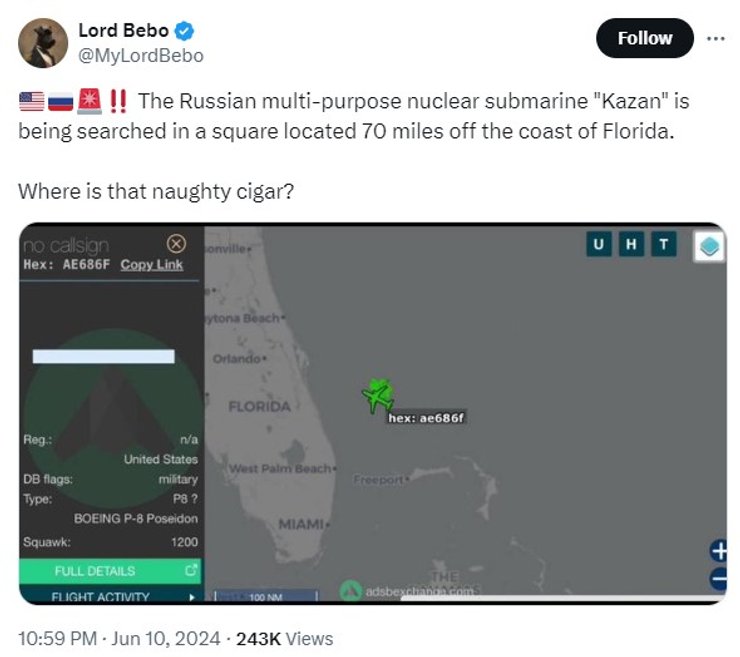Close the aircraft info panel with X icon
740x657 pixels.
coord(176,243)
